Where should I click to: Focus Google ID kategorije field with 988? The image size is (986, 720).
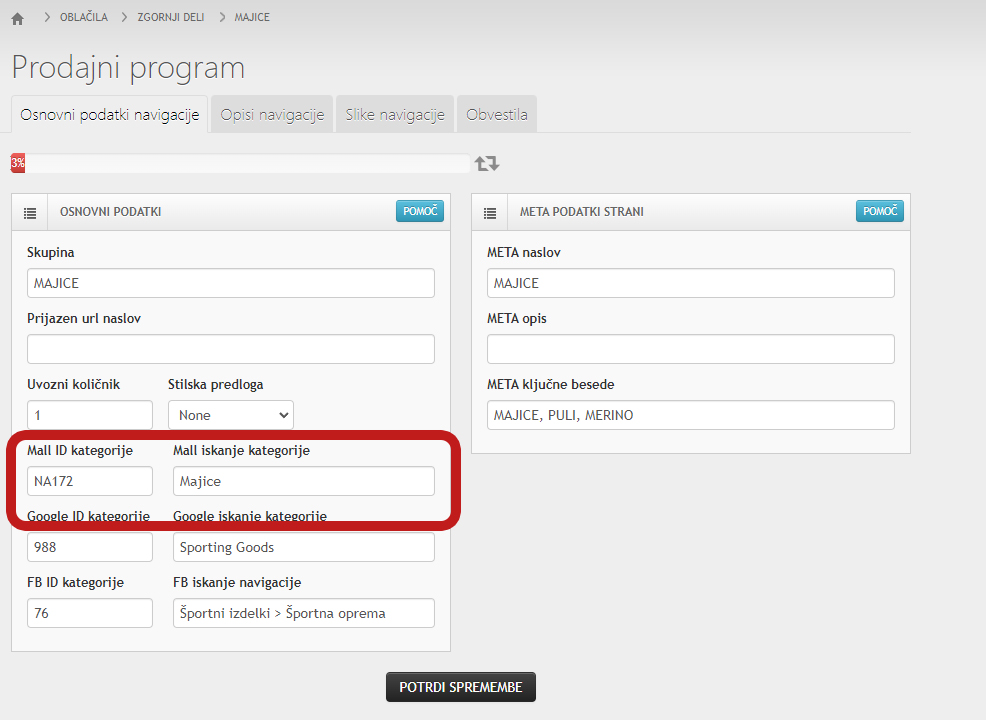pyautogui.click(x=90, y=547)
